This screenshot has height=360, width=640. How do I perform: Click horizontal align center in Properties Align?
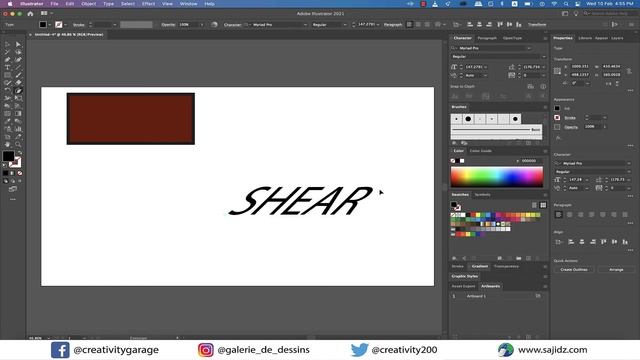[582, 242]
